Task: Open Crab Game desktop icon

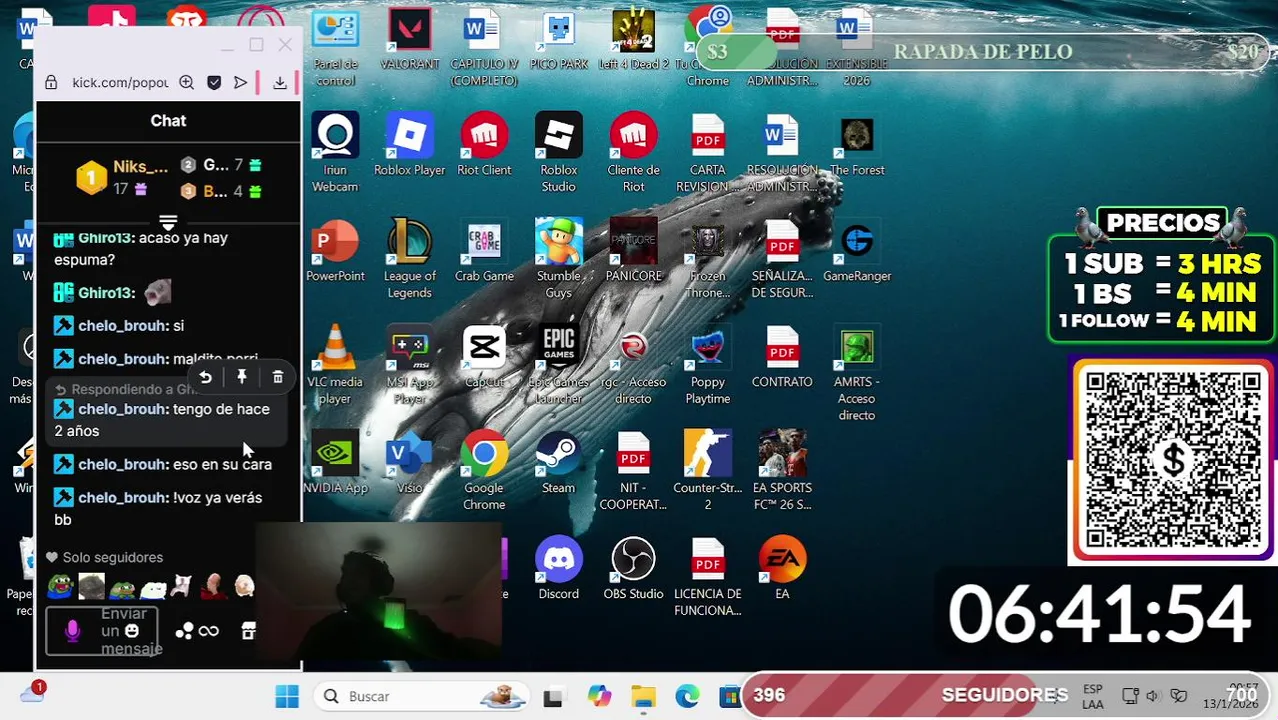Action: pyautogui.click(x=484, y=251)
